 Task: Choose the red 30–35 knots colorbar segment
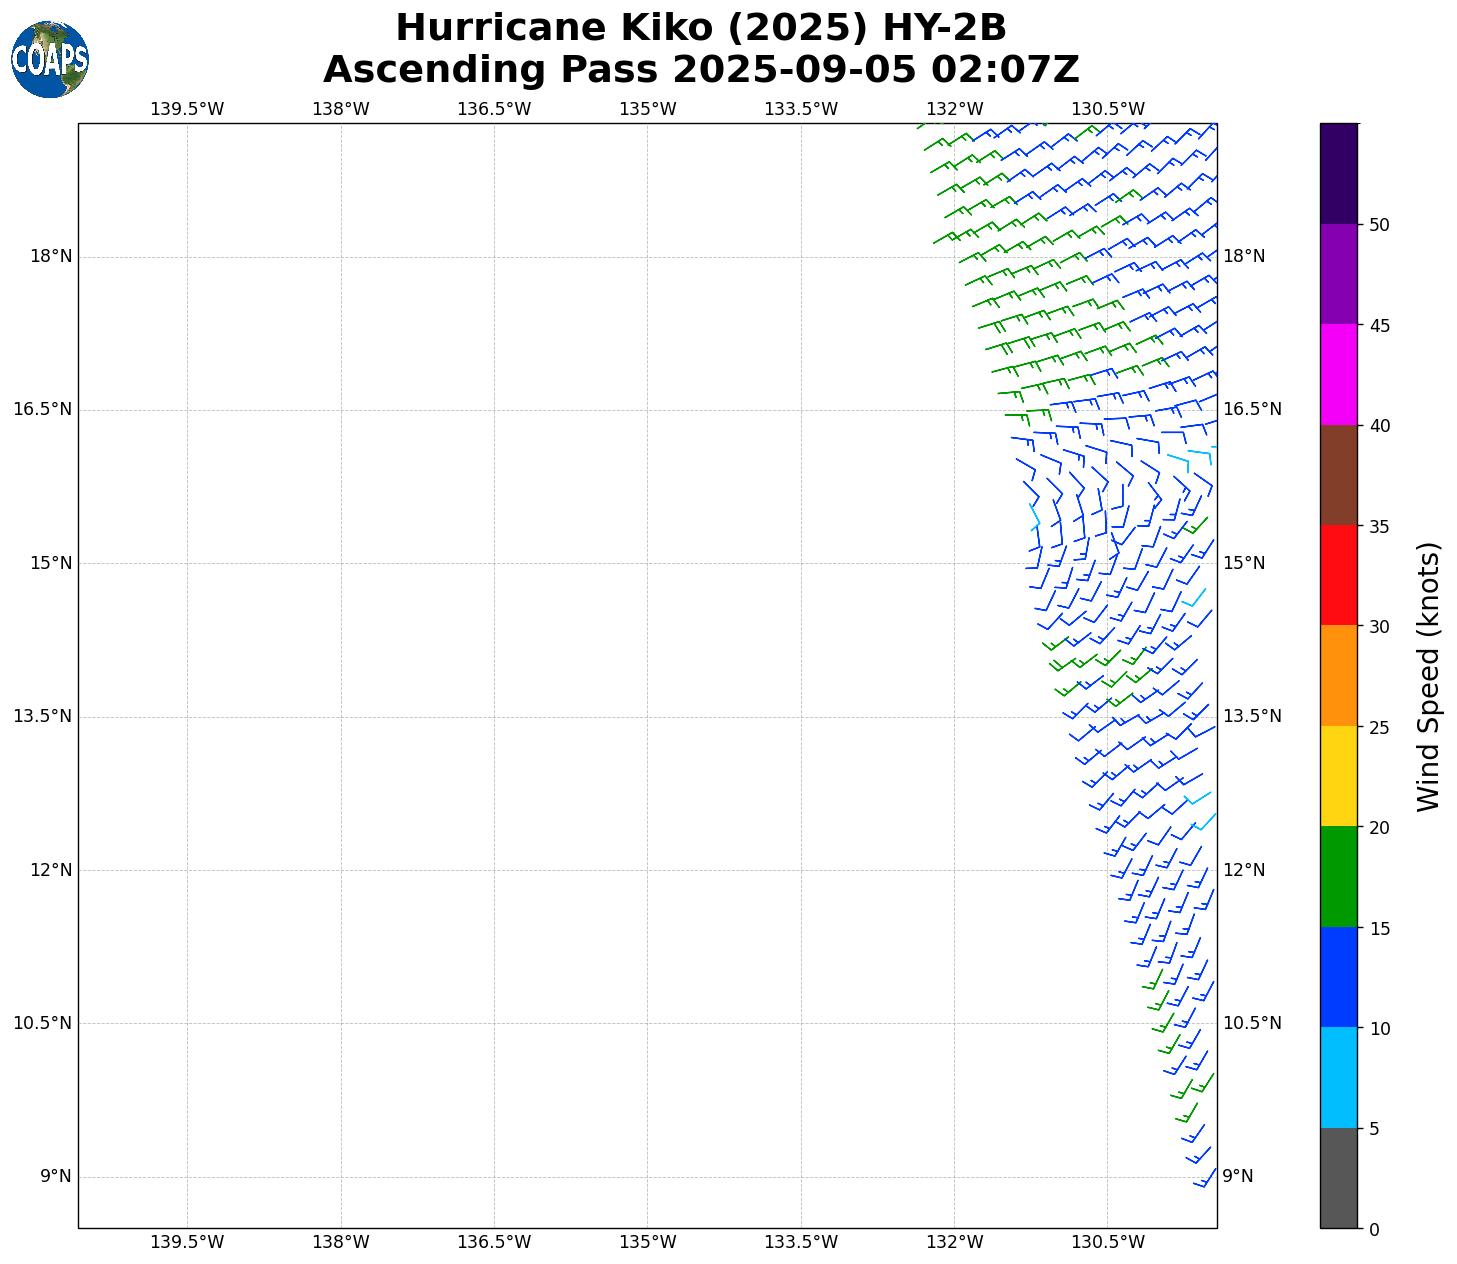point(1338,575)
